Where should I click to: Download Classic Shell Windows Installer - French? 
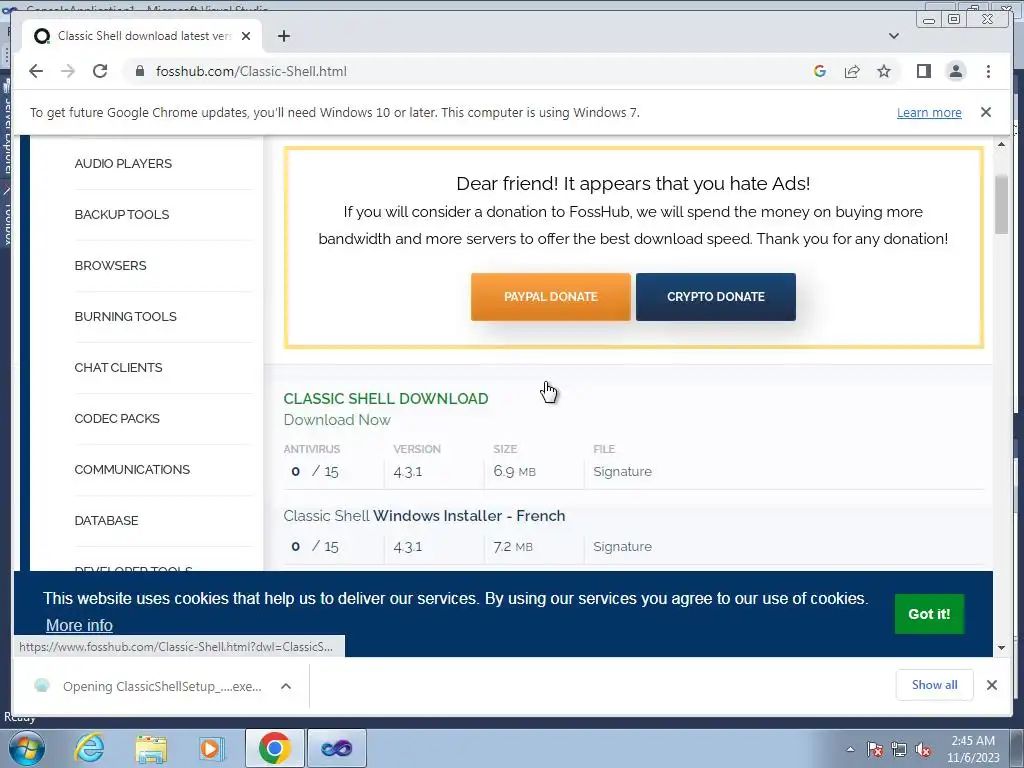424,516
